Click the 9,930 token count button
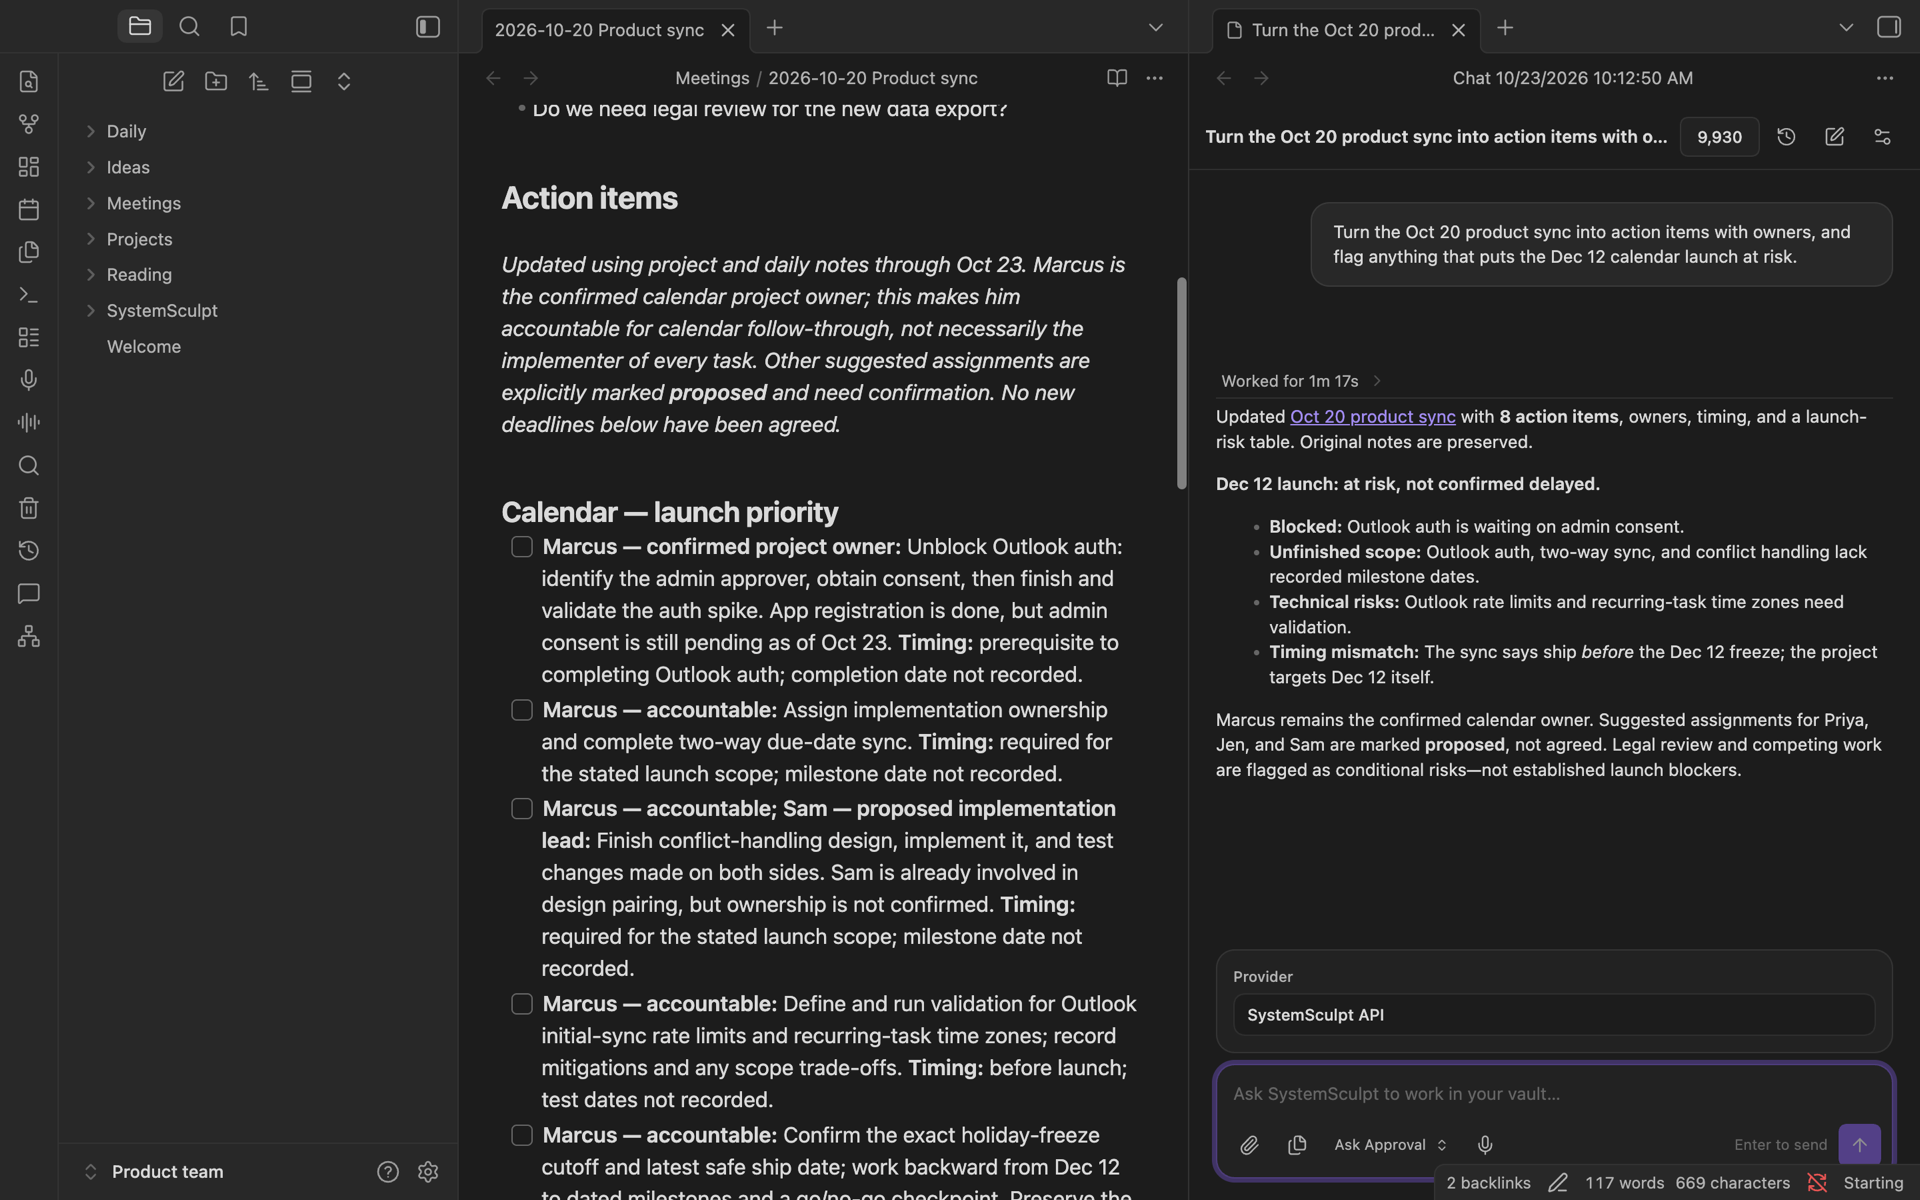The height and width of the screenshot is (1200, 1920). pos(1719,137)
